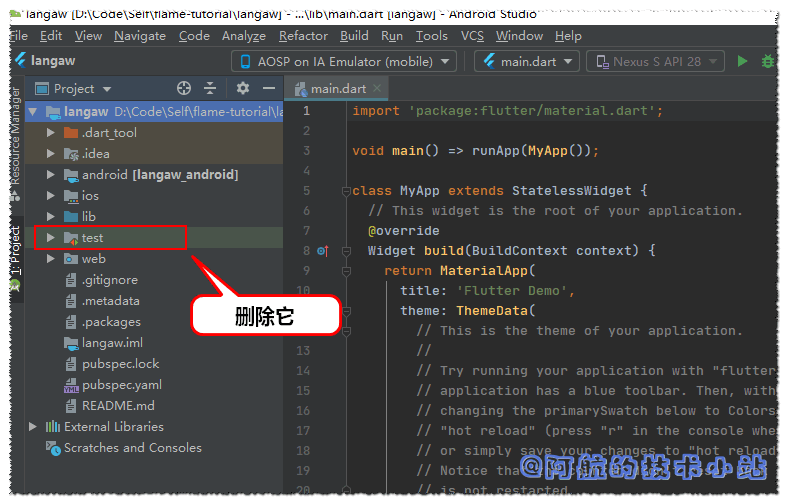Open the AOSP on IA Emulator device dropdown
788x504 pixels.
(x=344, y=61)
